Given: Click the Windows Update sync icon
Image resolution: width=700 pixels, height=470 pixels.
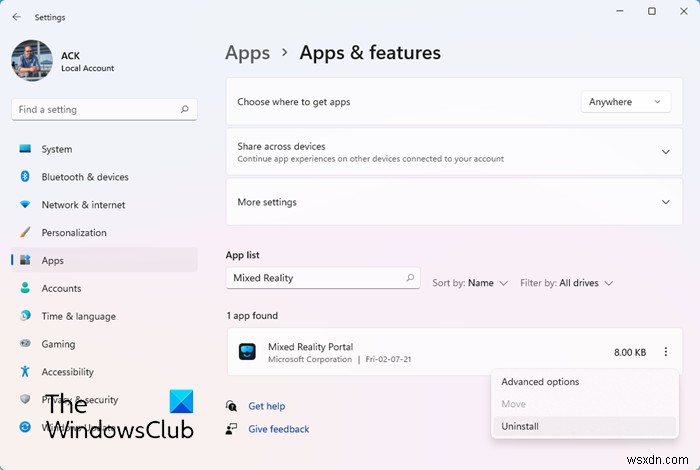Looking at the screenshot, I should [x=25, y=427].
